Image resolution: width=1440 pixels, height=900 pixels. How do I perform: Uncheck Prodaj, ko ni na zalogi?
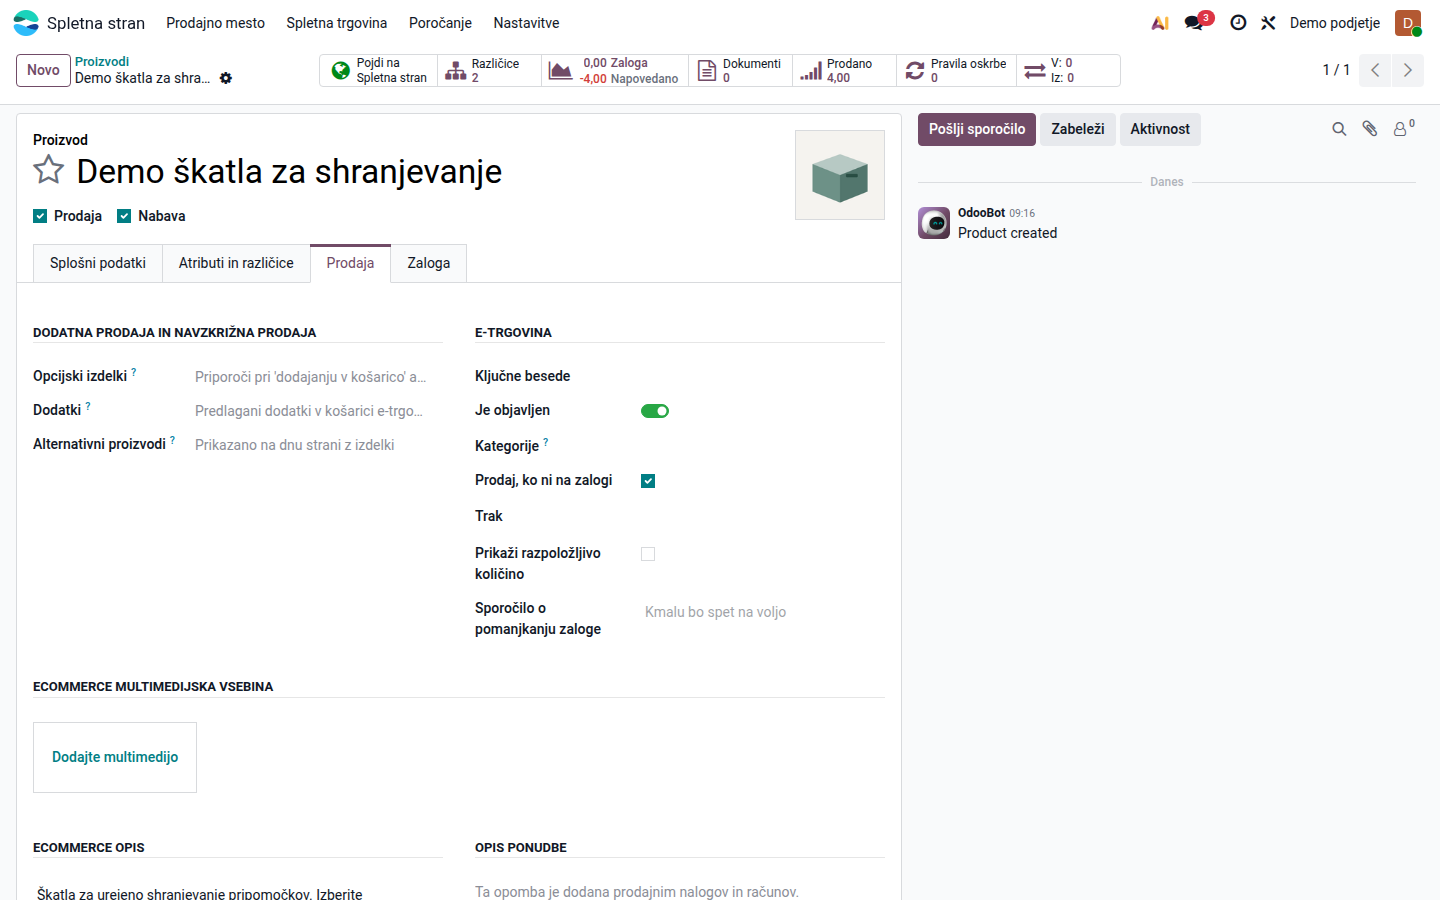(648, 481)
